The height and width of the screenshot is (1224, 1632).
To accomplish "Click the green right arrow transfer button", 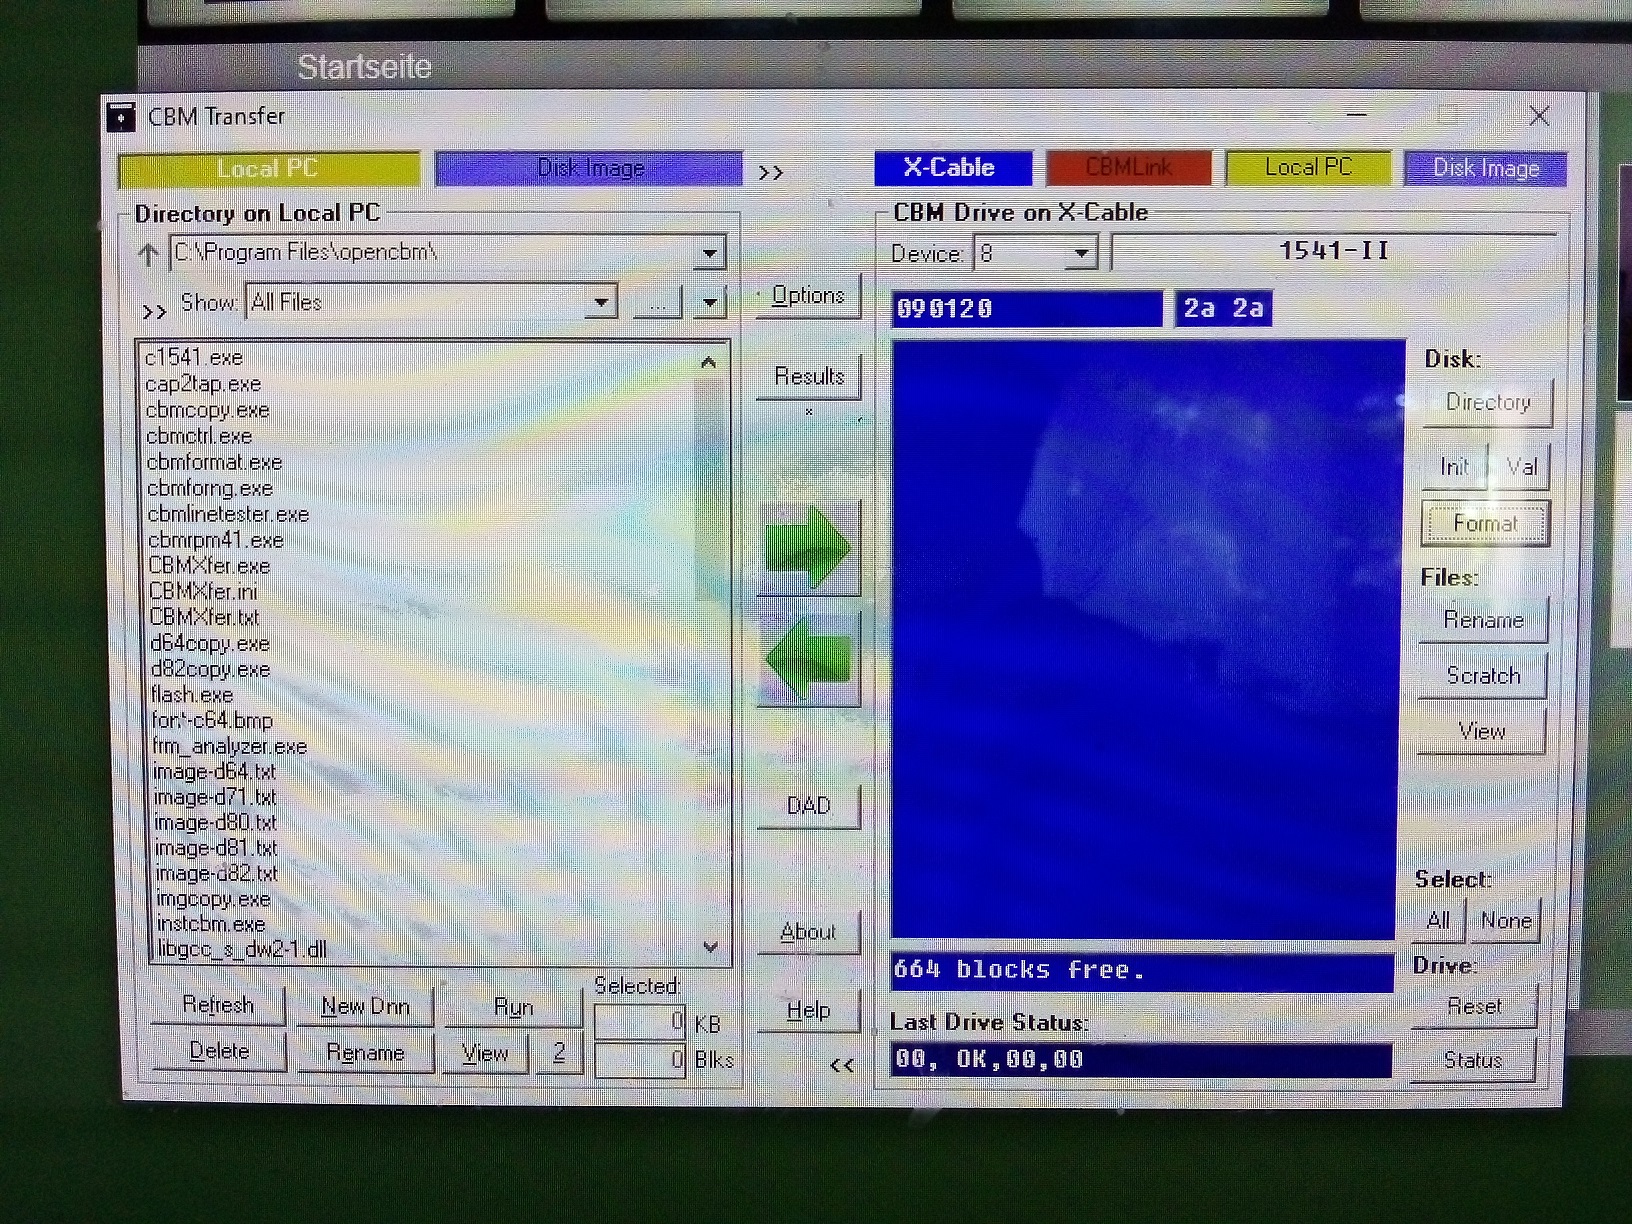I will click(808, 548).
